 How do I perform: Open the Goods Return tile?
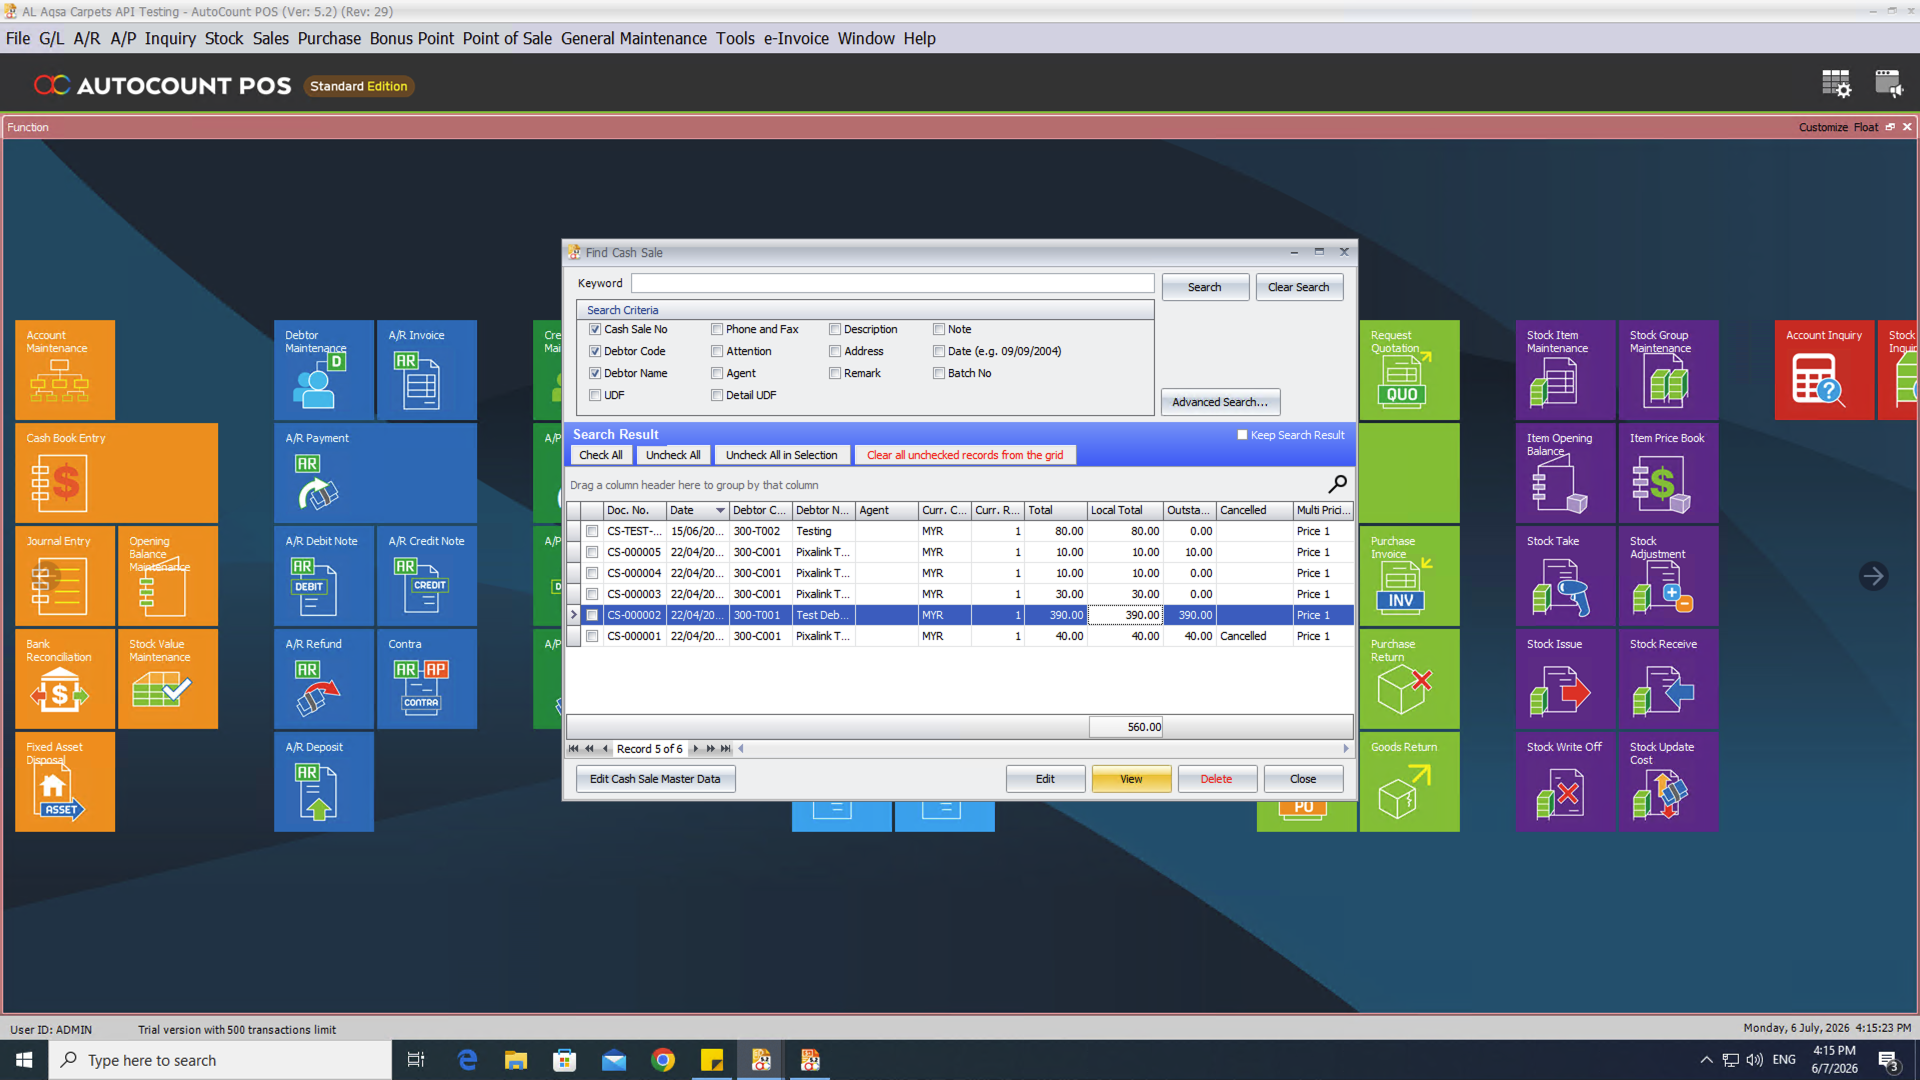coord(1410,782)
